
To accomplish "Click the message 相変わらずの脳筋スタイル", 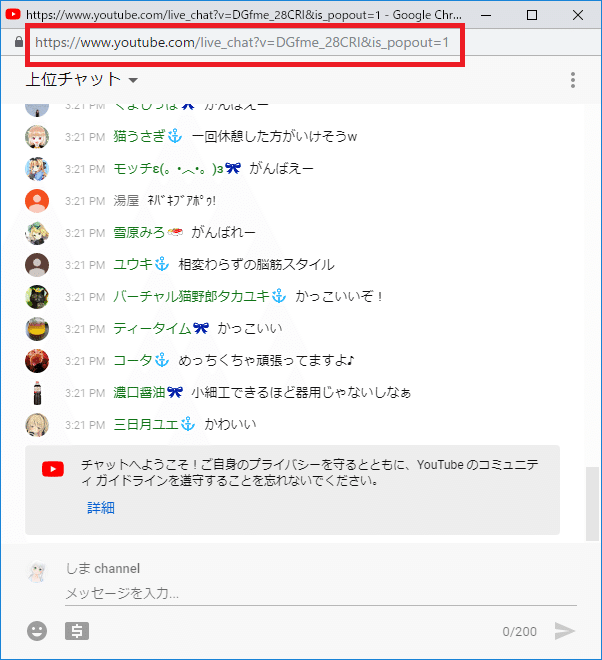I will (256, 264).
